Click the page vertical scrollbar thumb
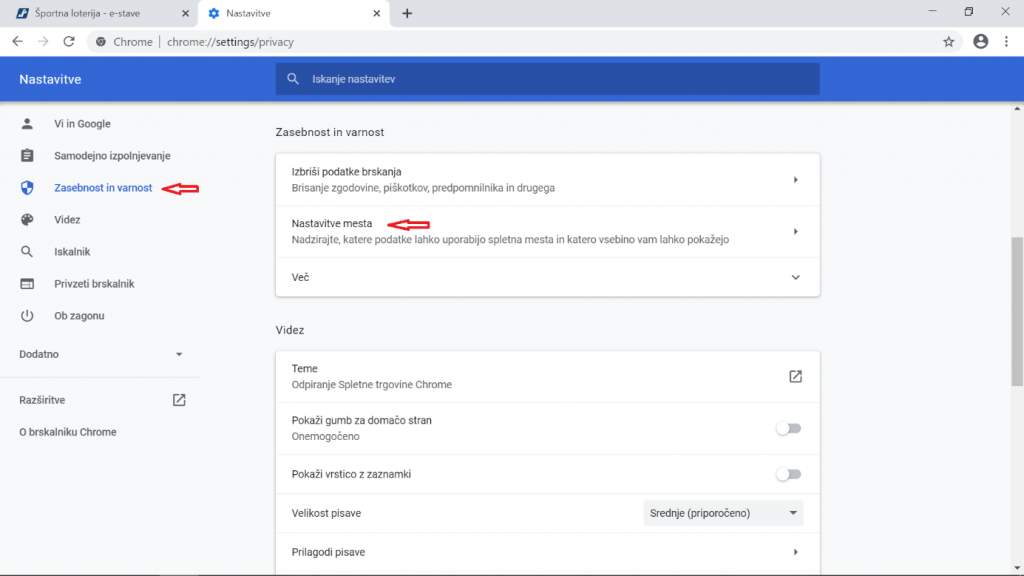The width and height of the screenshot is (1024, 576). [1017, 312]
